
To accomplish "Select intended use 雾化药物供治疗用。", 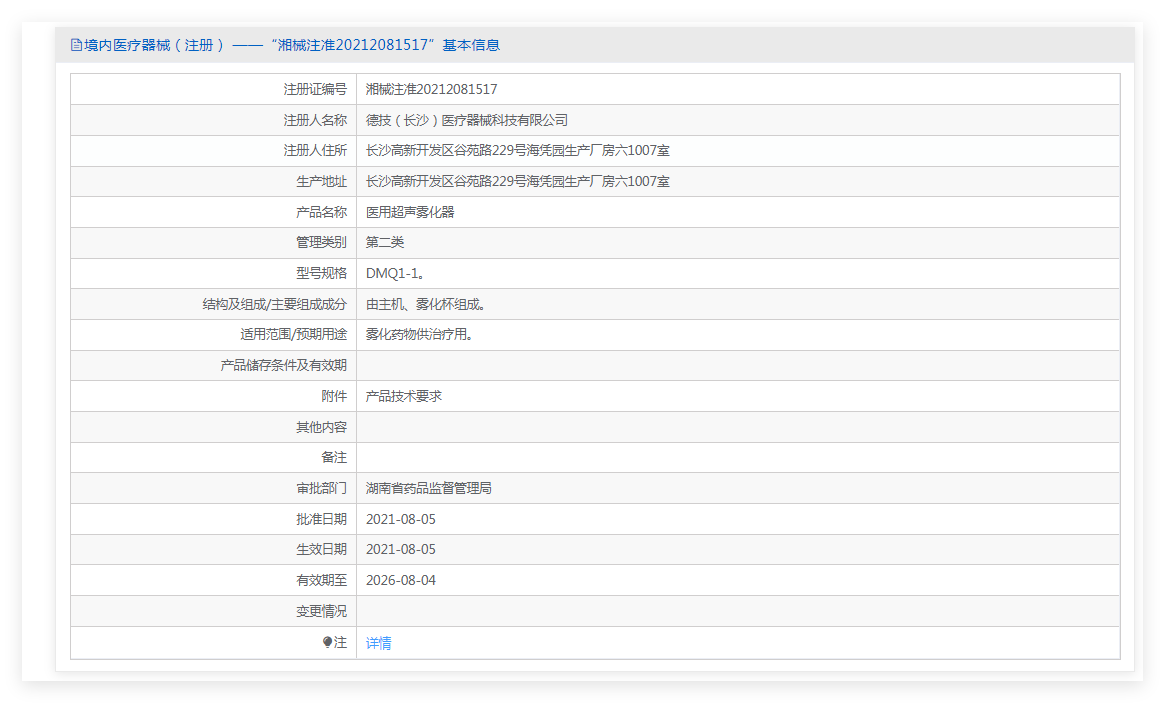I will (421, 334).
